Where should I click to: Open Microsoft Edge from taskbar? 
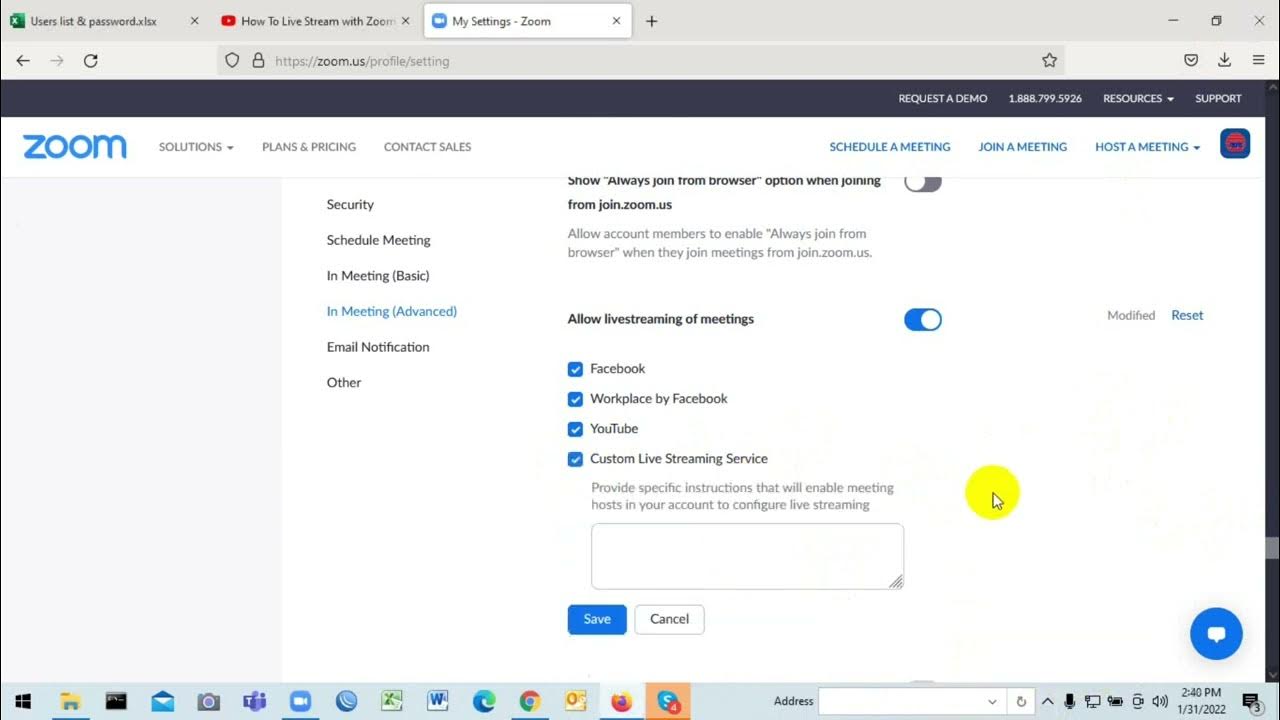click(x=484, y=701)
